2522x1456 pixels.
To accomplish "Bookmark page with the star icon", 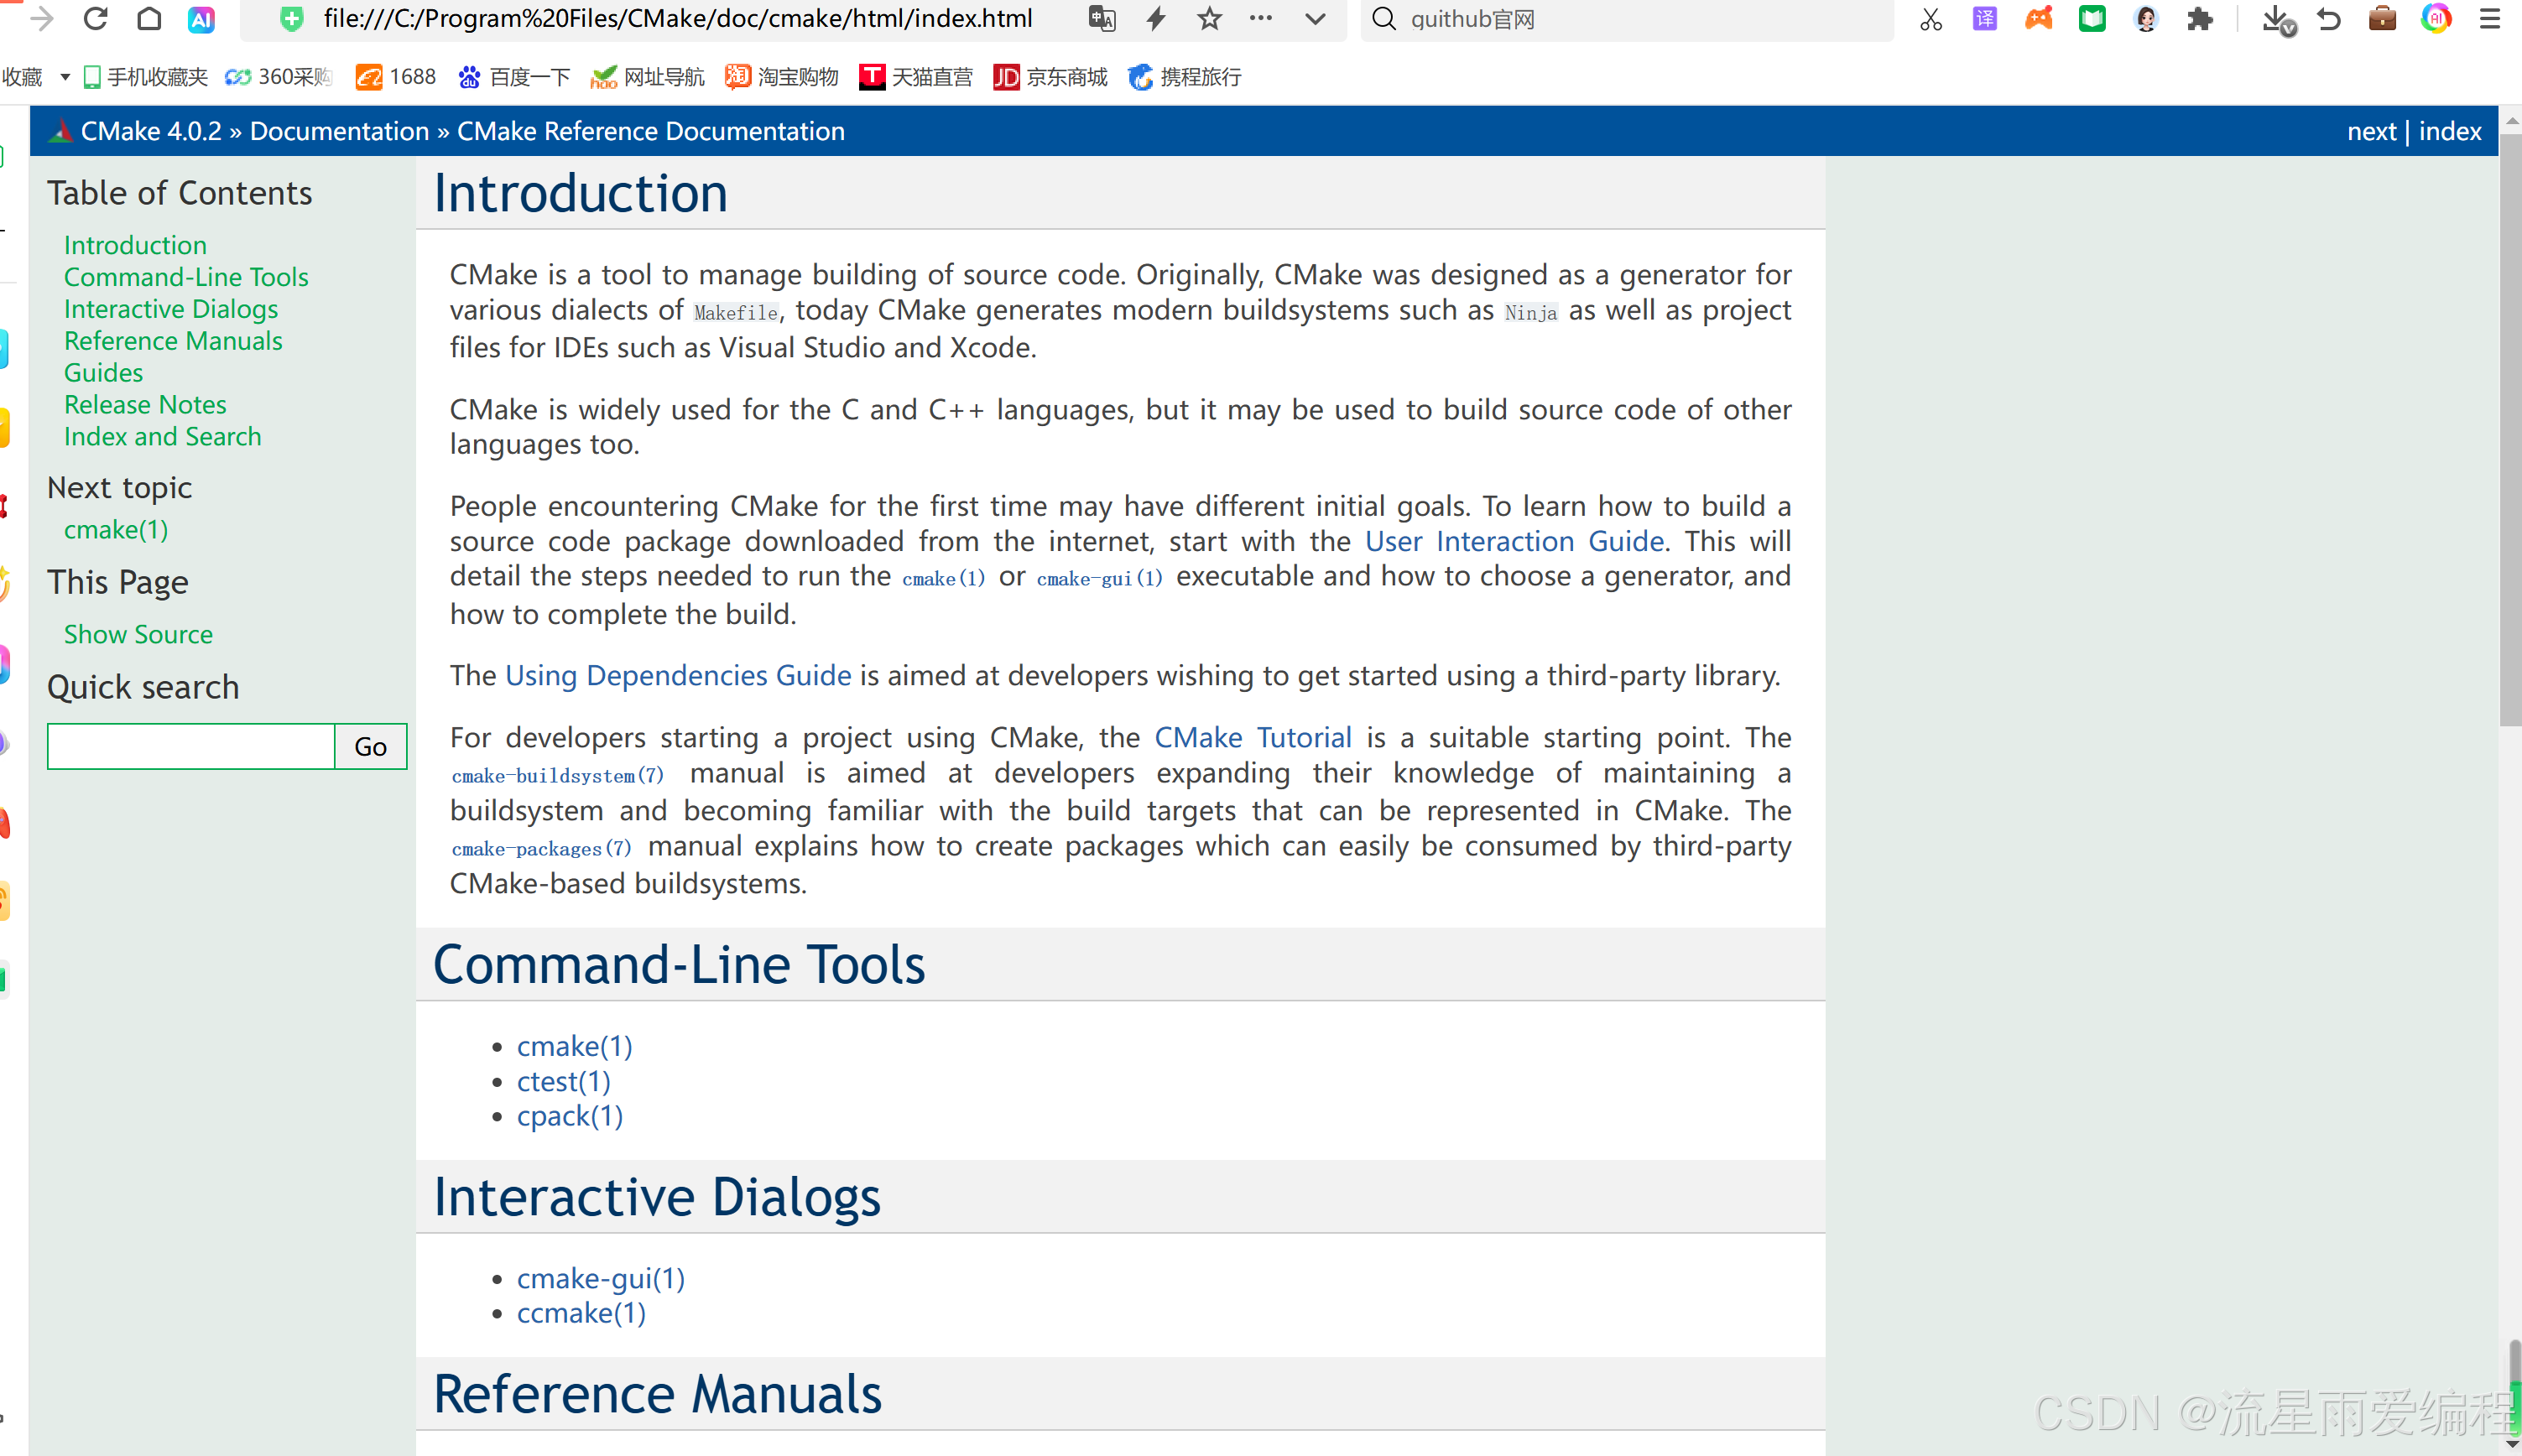I will pyautogui.click(x=1209, y=19).
